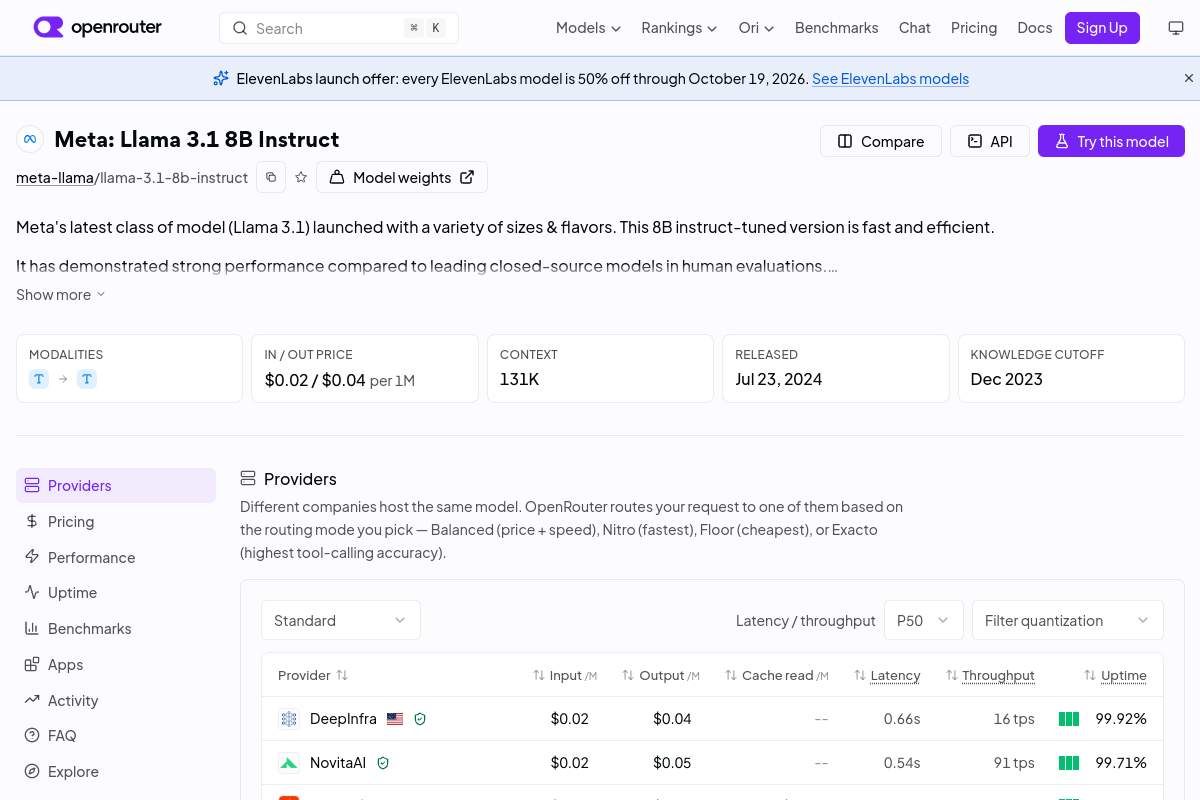Follow the See ElevenLabs models link

click(x=890, y=78)
